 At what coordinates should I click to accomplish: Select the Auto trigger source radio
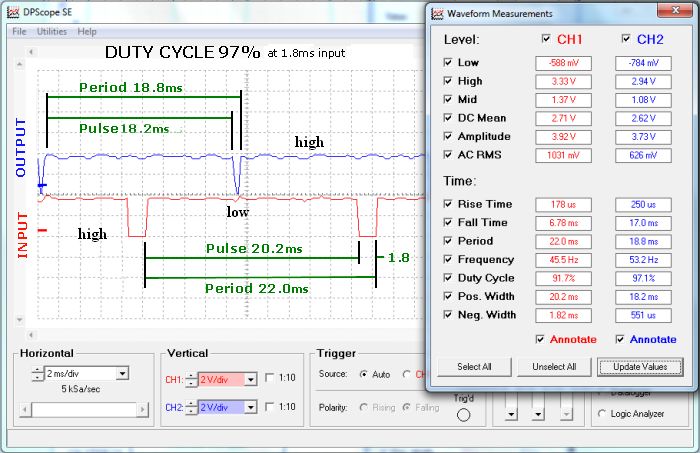364,374
